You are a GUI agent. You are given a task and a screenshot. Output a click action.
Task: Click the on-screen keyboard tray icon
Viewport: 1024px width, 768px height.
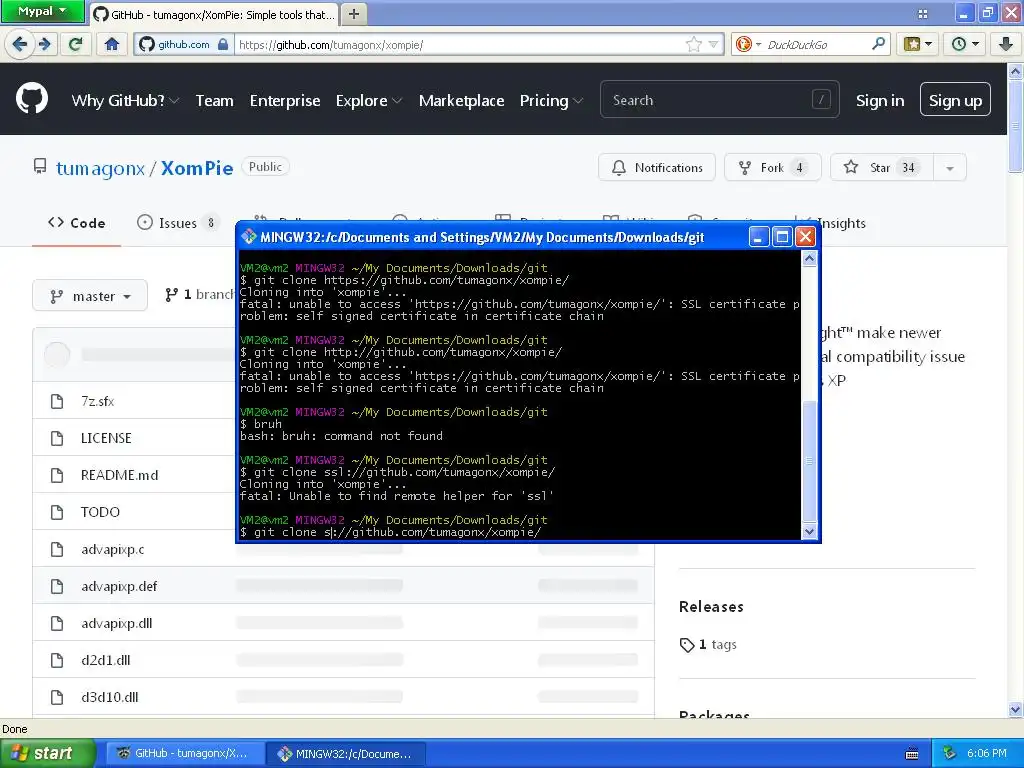(912, 754)
